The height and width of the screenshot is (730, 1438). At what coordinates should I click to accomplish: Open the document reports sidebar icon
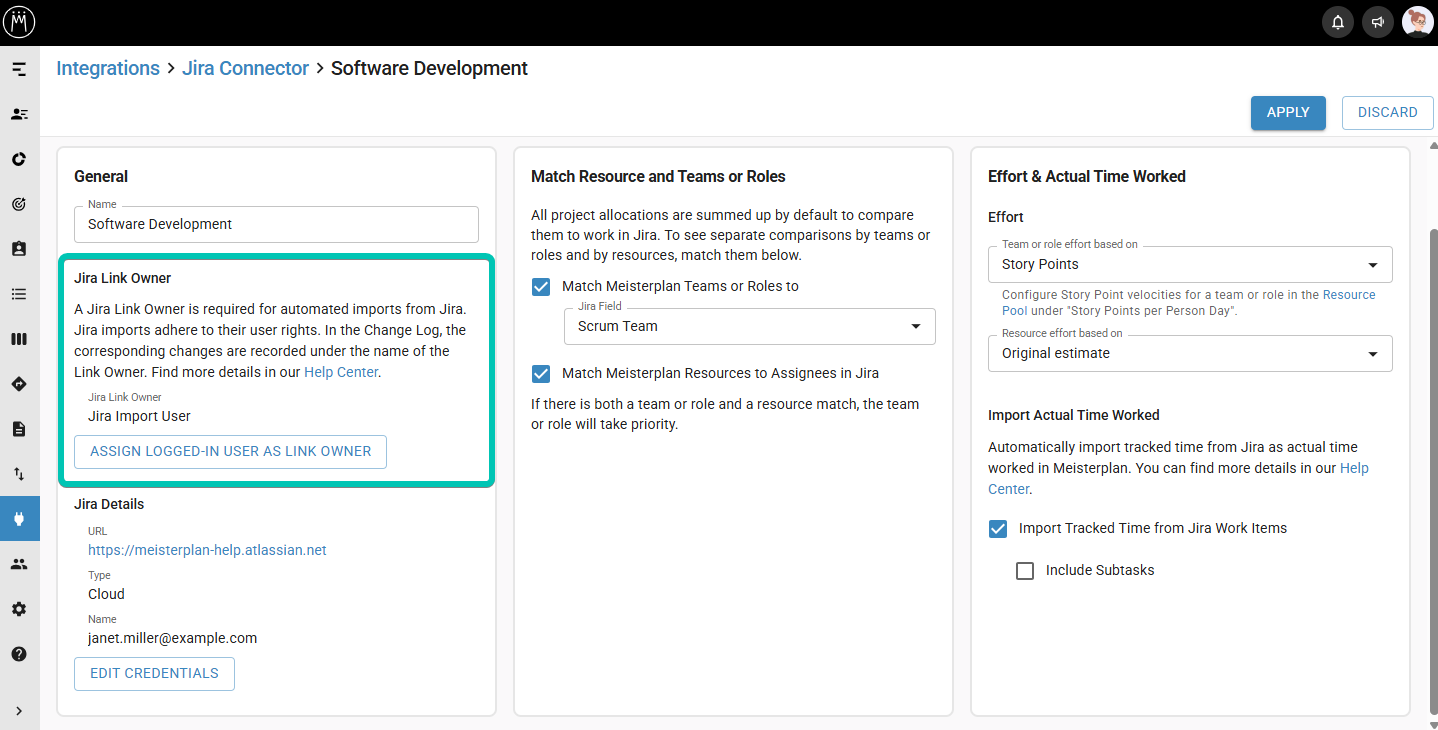(x=19, y=429)
